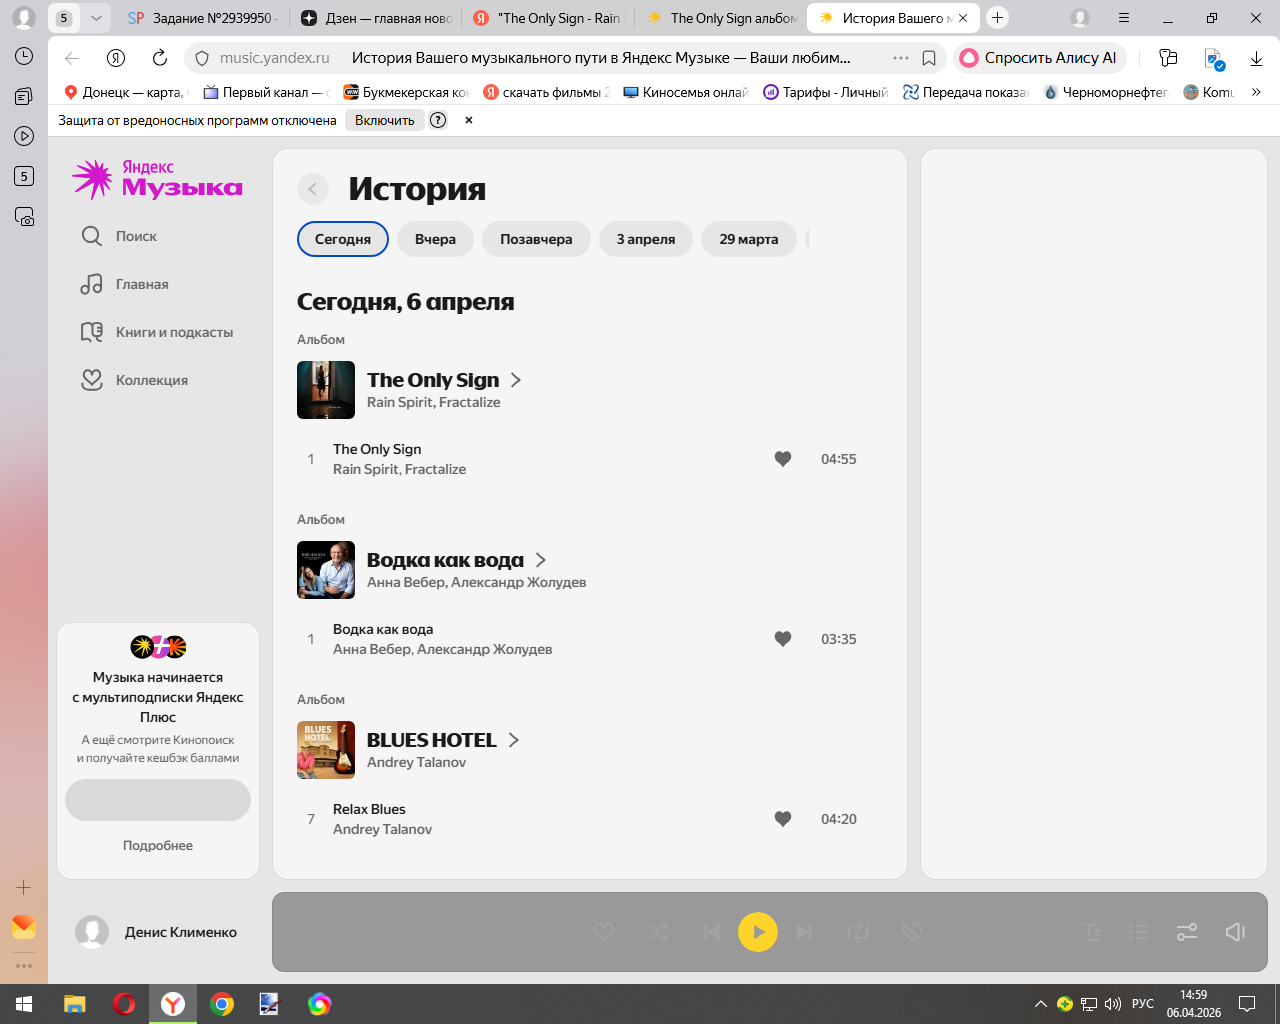Expand the tab groups dropdown arrow
Image resolution: width=1280 pixels, height=1024 pixels.
click(x=96, y=18)
